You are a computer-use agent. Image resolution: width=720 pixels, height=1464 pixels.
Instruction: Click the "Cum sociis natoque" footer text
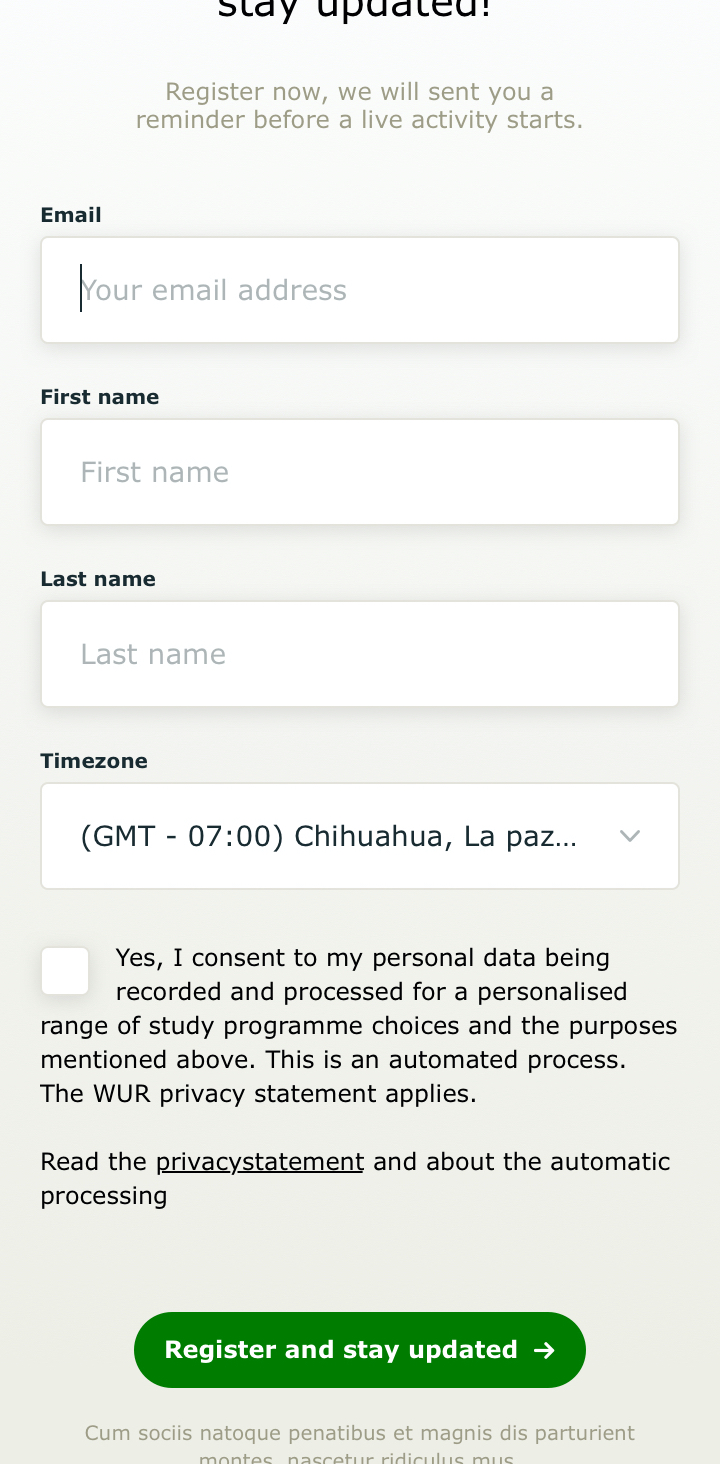[360, 1434]
